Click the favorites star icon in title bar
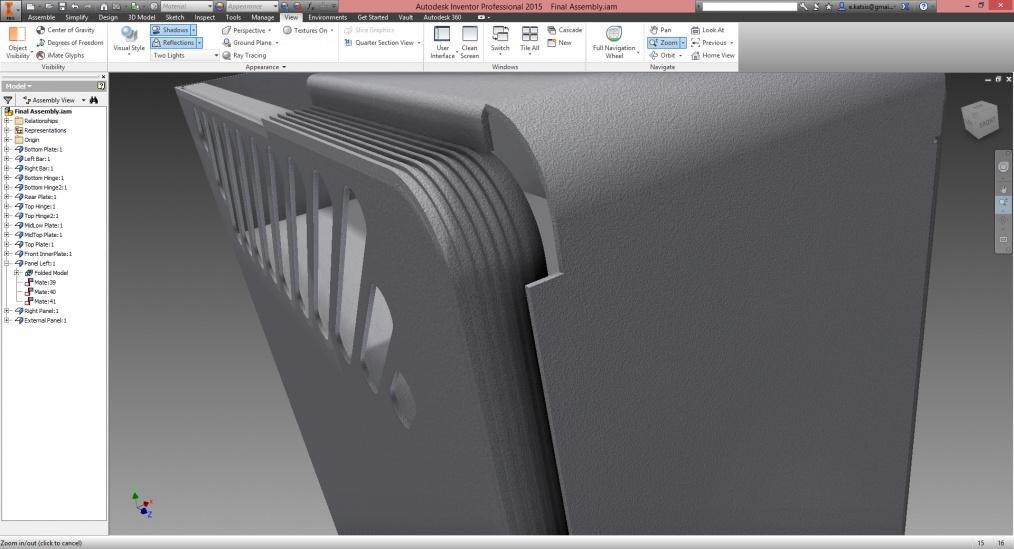1014x549 pixels. coord(828,6)
